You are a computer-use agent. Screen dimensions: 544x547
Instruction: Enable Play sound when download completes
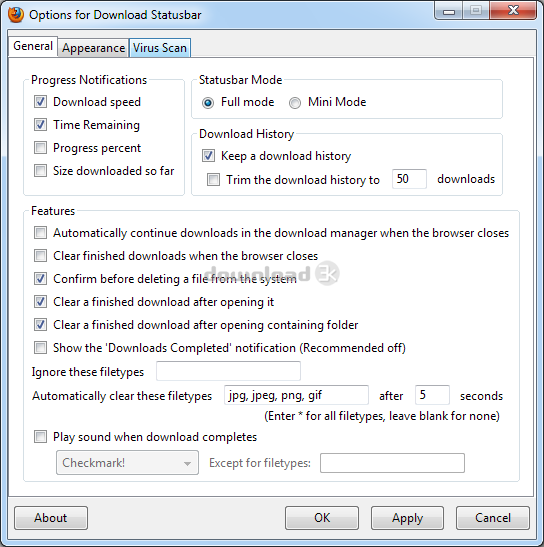pos(40,436)
